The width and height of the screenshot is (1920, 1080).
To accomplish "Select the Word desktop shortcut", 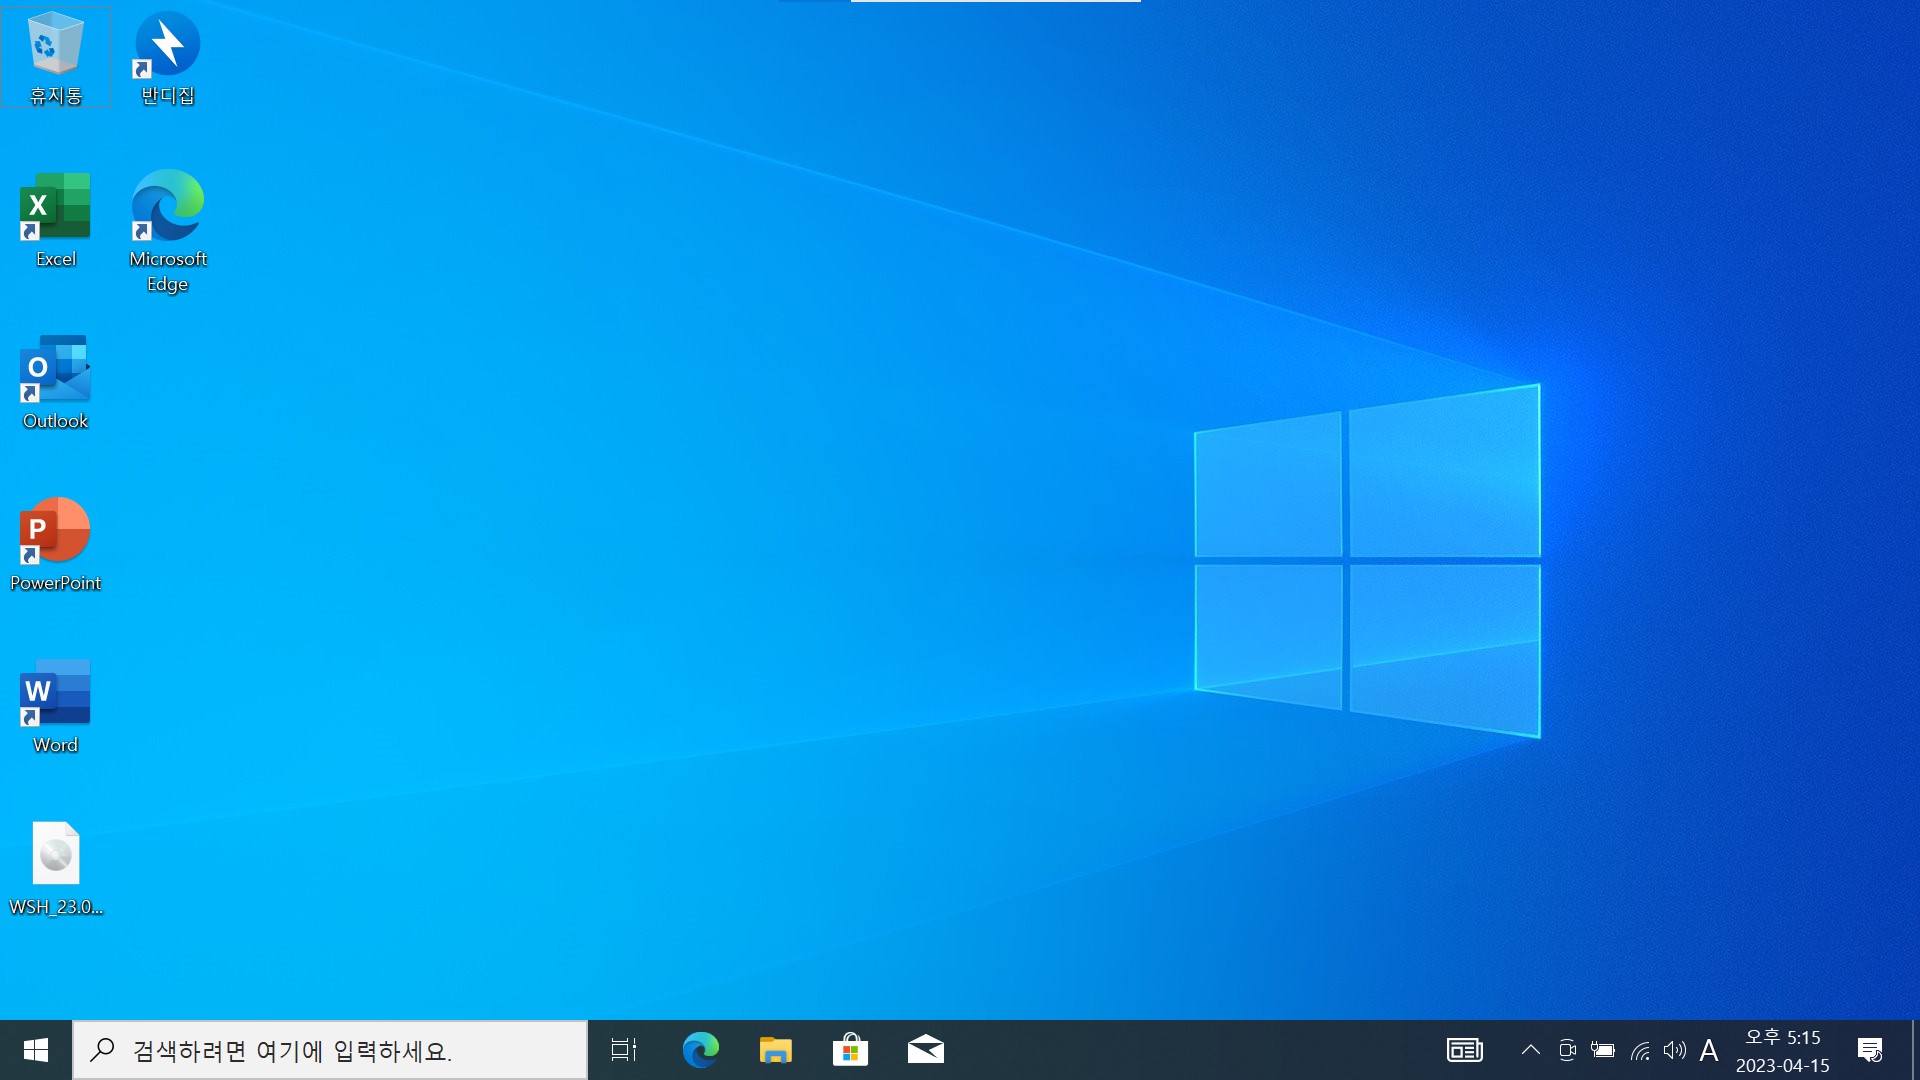I will coord(56,706).
